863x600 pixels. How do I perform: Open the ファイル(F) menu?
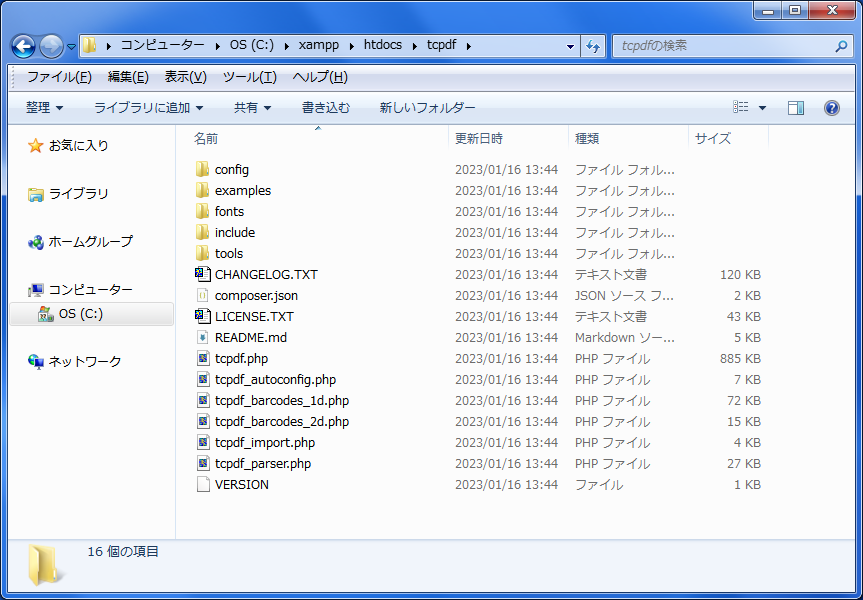click(x=59, y=77)
